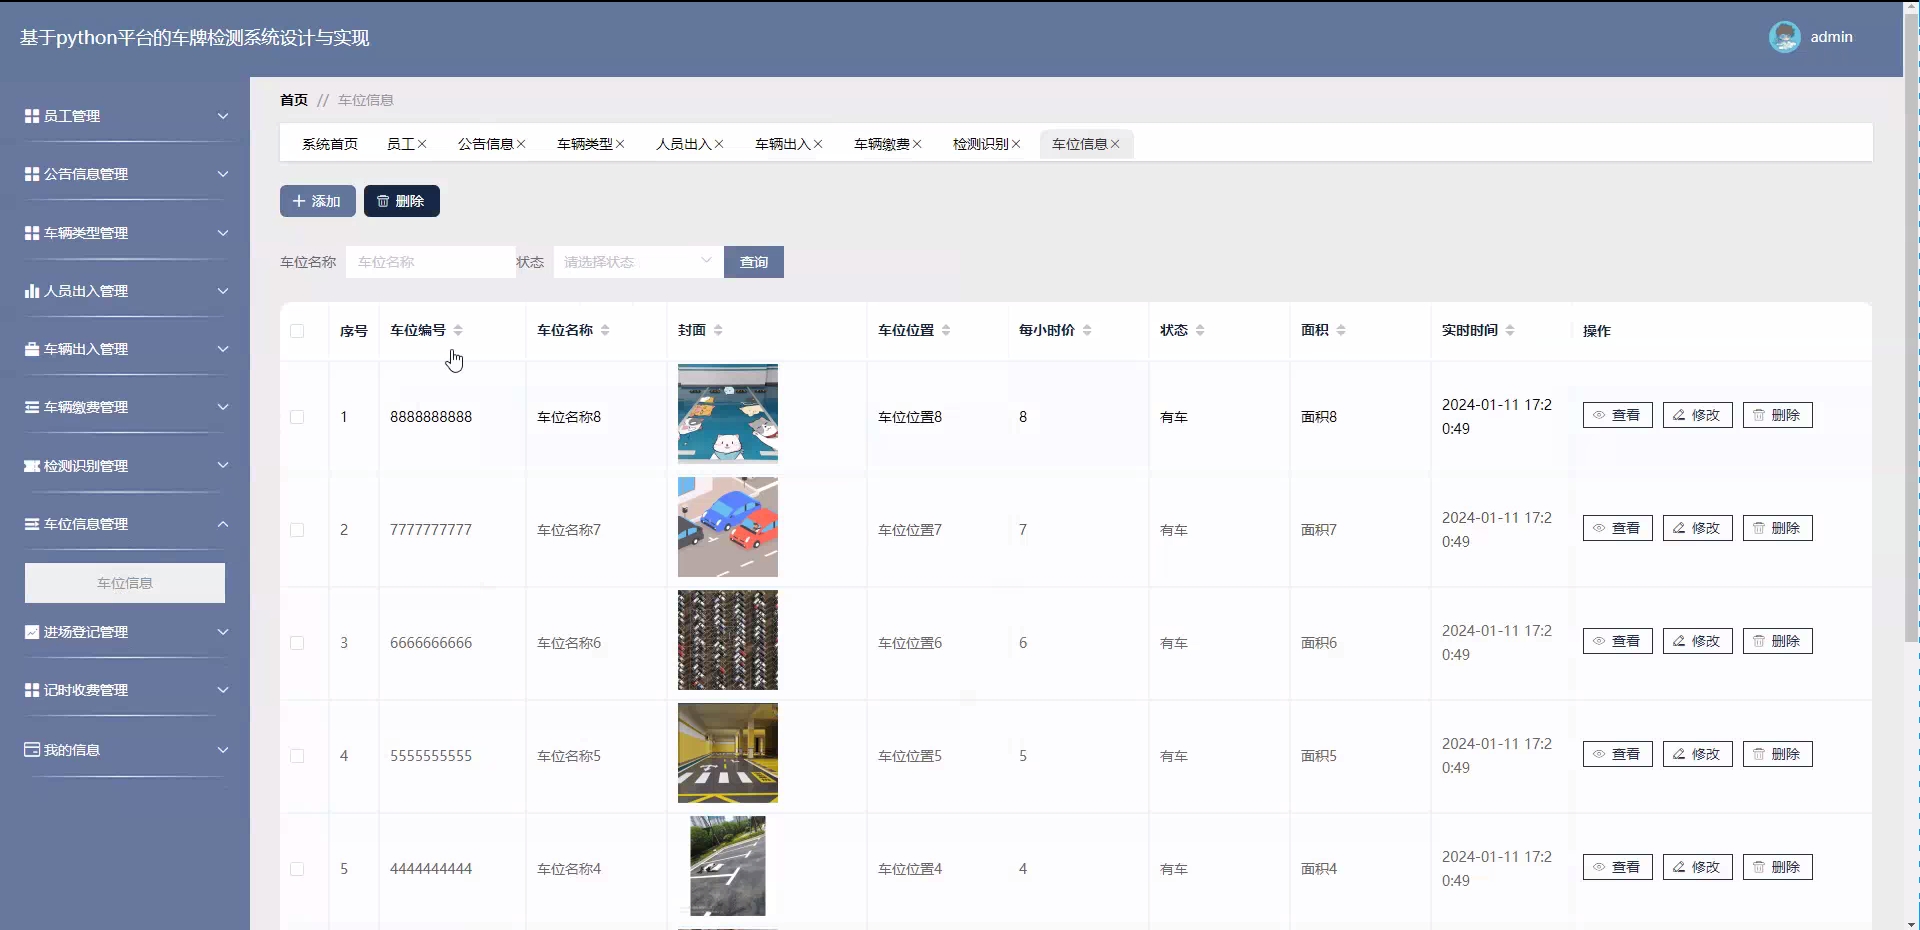The image size is (1920, 930).
Task: Sort by 车位名称 column arrows
Action: click(605, 330)
